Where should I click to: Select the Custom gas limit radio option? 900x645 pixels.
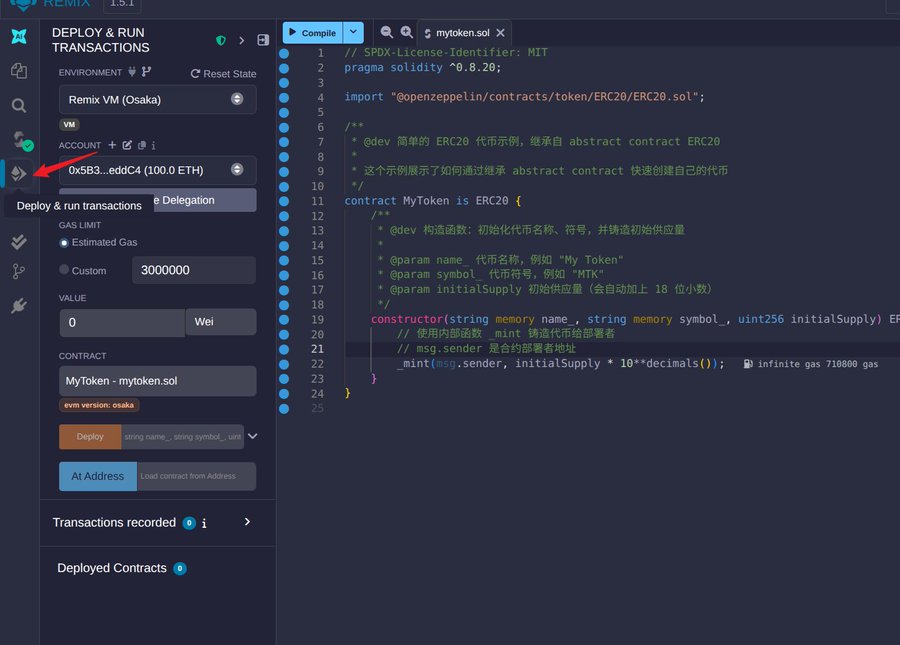[x=64, y=270]
